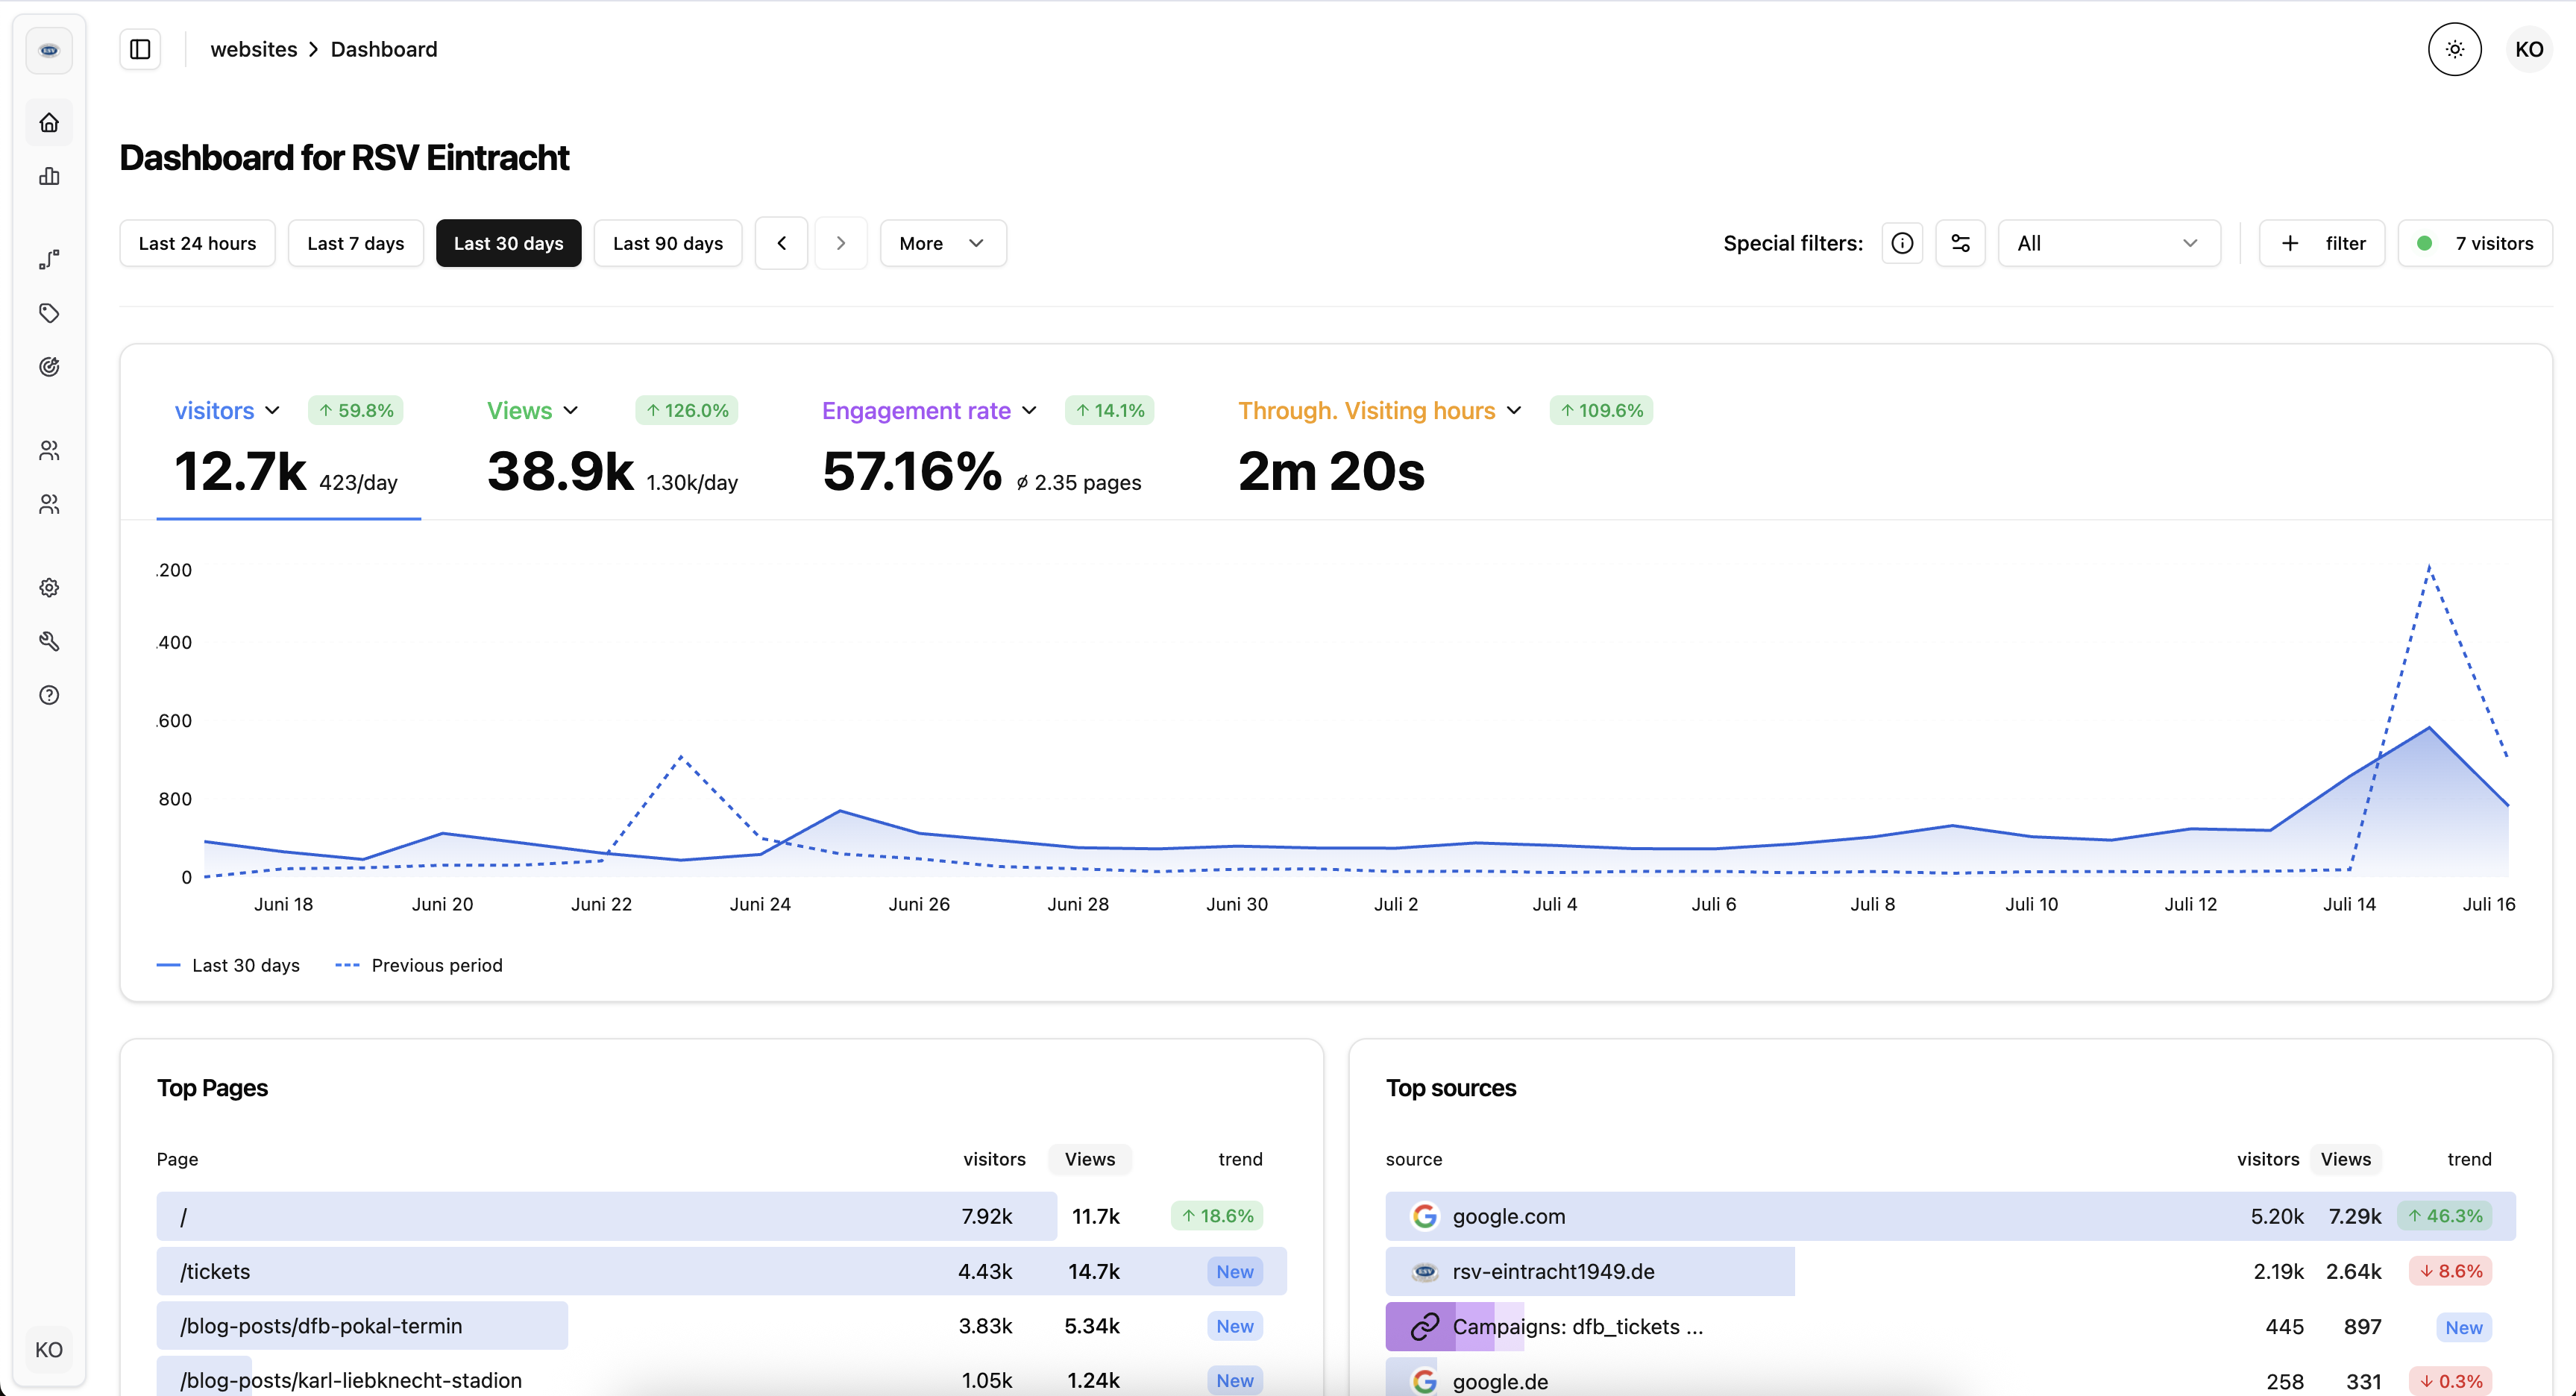
Task: Open the KO avatar at sidebar bottom
Action: pyautogui.click(x=49, y=1350)
